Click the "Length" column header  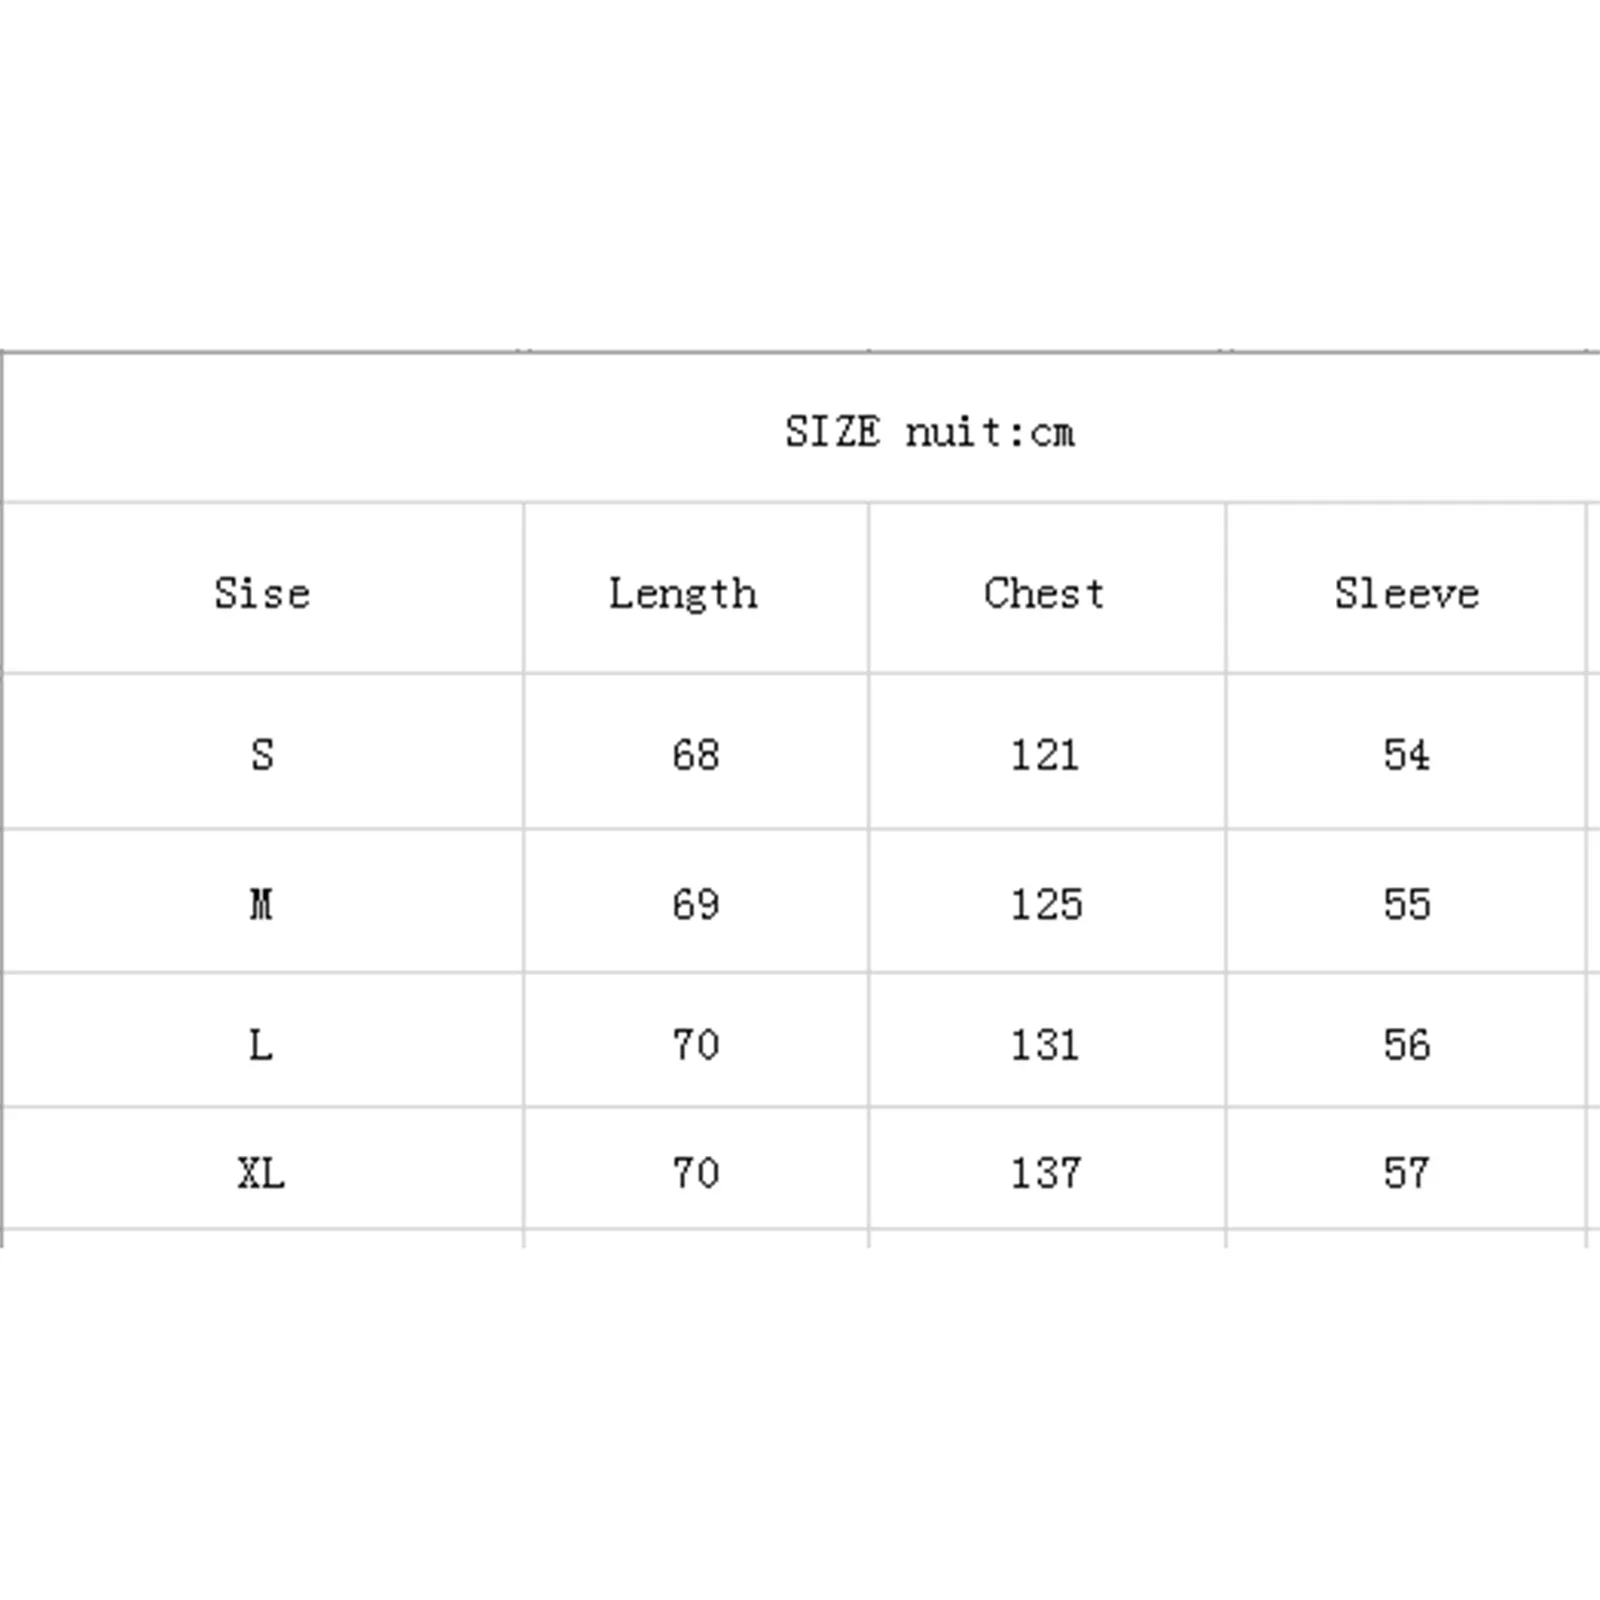click(684, 594)
